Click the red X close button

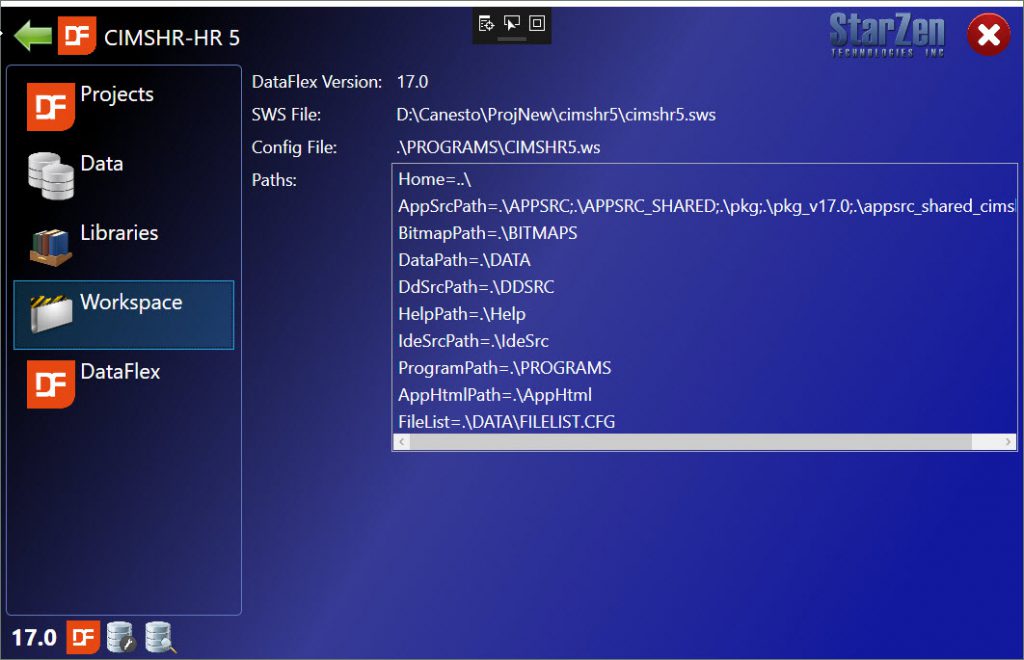coord(988,36)
